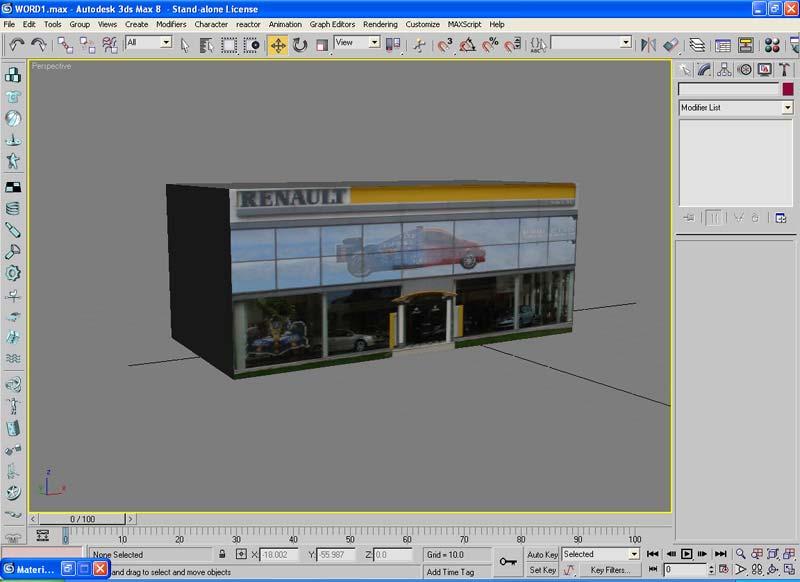The height and width of the screenshot is (582, 800).
Task: Open the Layer Manager
Action: (x=697, y=45)
